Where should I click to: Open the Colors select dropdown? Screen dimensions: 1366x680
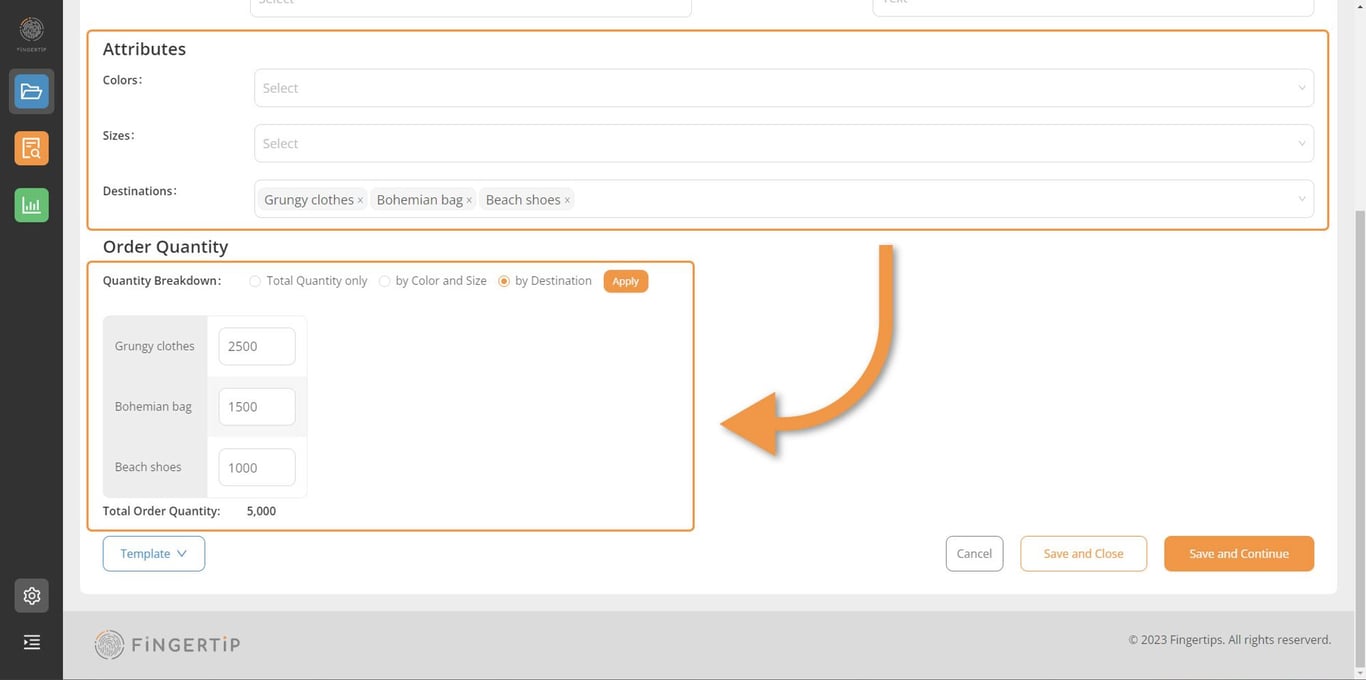click(x=784, y=88)
